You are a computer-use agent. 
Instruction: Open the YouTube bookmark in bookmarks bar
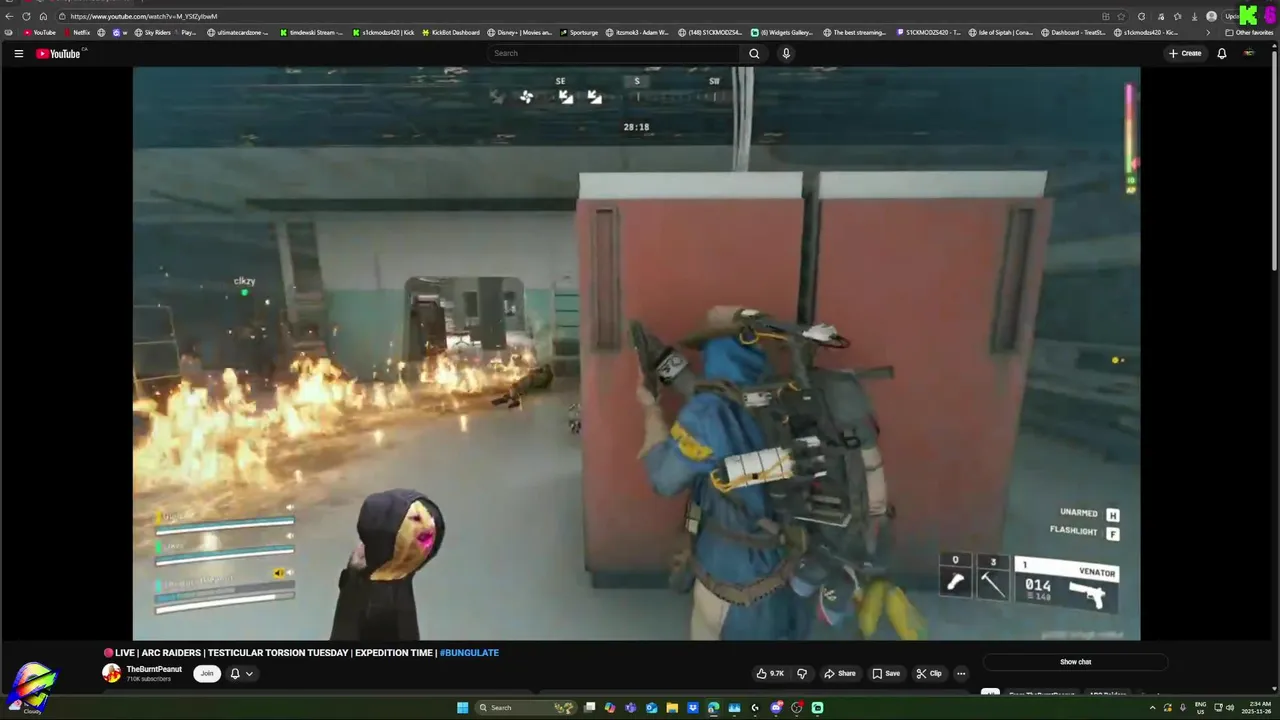[x=40, y=32]
